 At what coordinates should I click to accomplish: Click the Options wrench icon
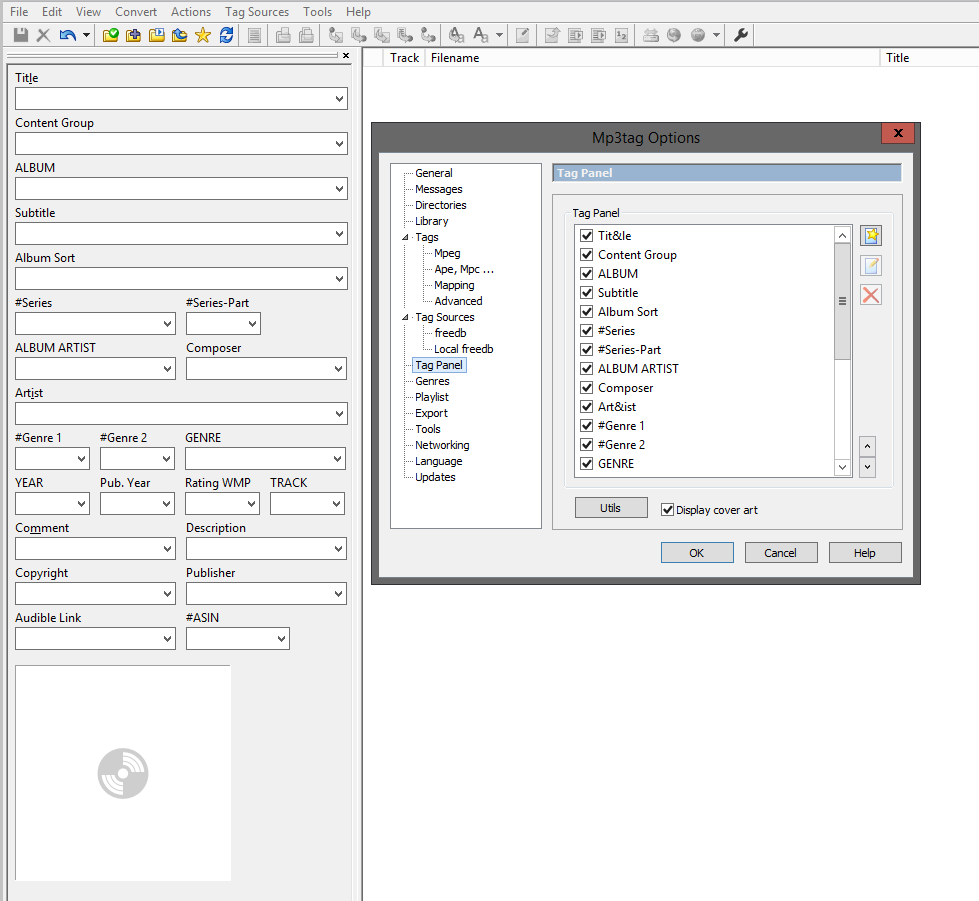(740, 35)
